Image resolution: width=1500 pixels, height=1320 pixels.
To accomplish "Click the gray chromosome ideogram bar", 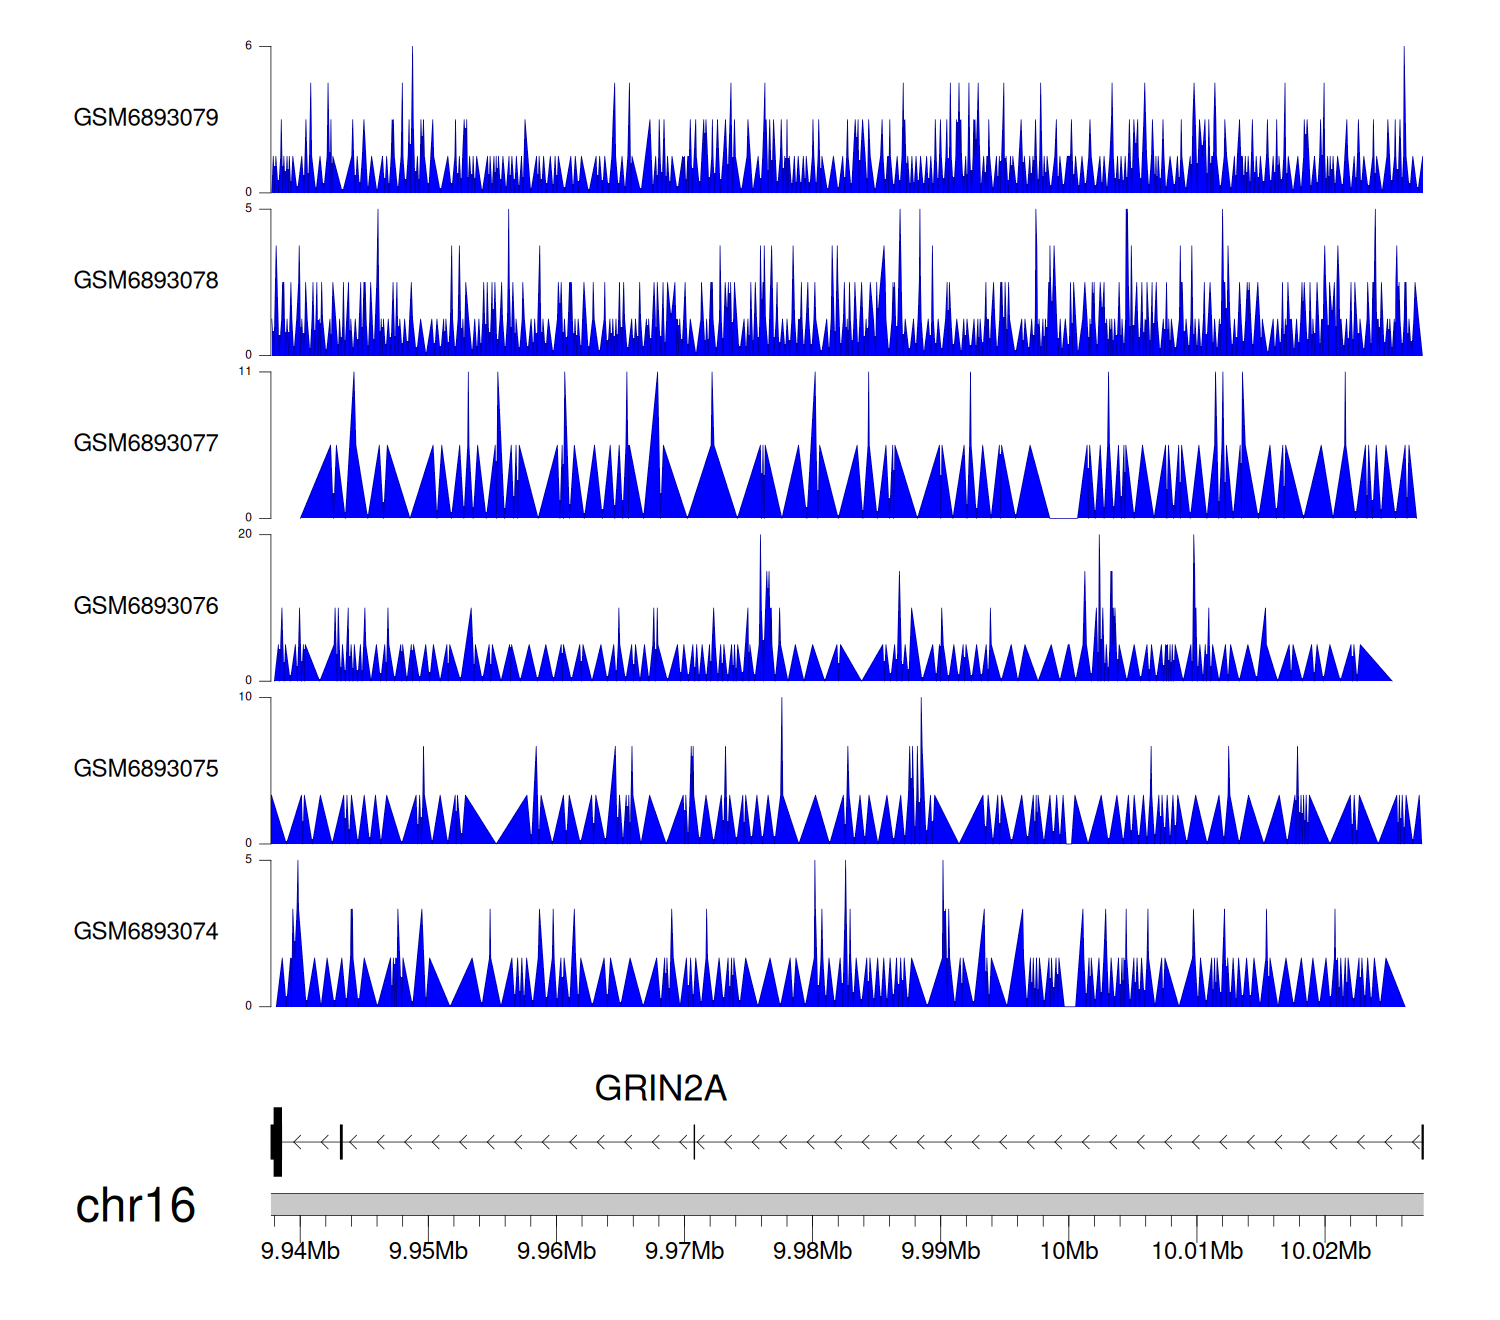I will (846, 1204).
